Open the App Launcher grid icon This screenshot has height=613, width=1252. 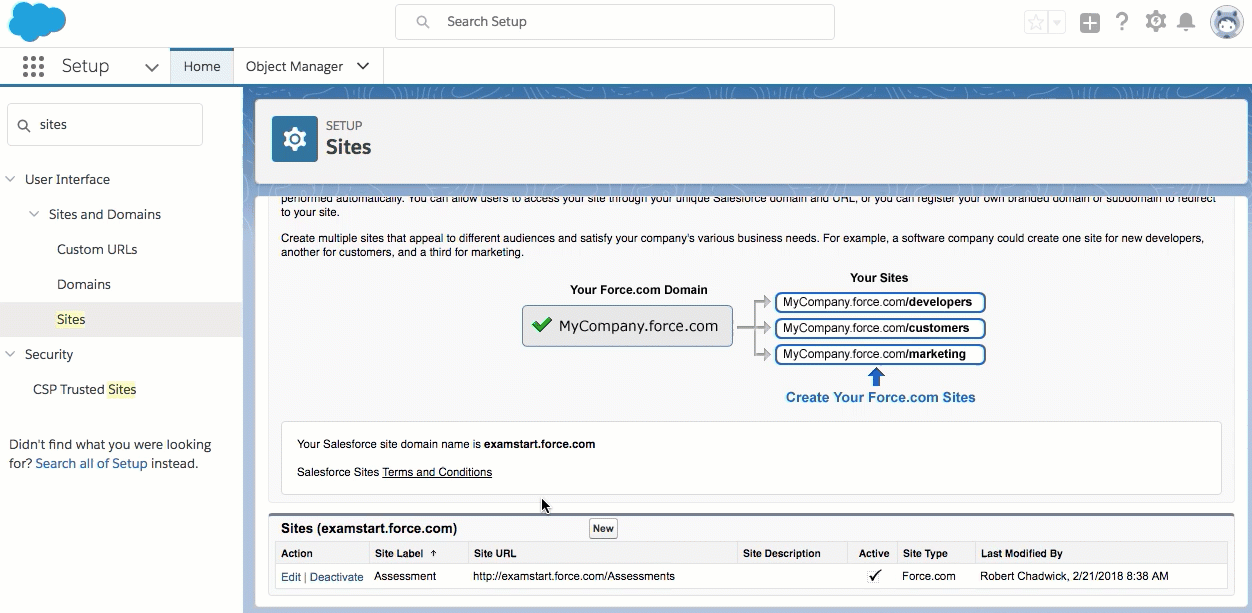point(33,66)
